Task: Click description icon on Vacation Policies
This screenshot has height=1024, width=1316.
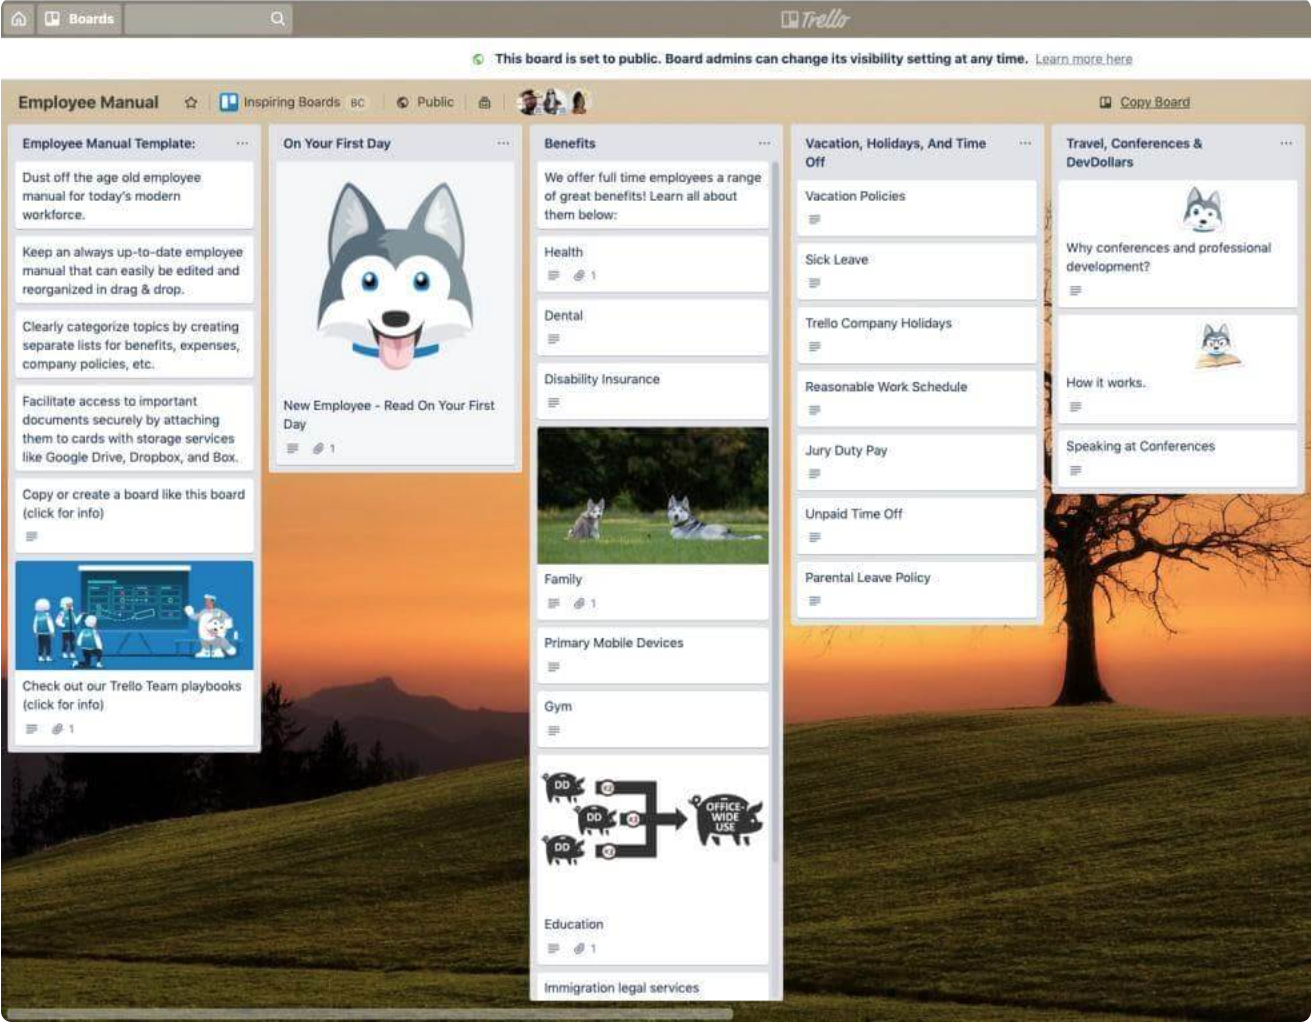Action: pyautogui.click(x=815, y=220)
